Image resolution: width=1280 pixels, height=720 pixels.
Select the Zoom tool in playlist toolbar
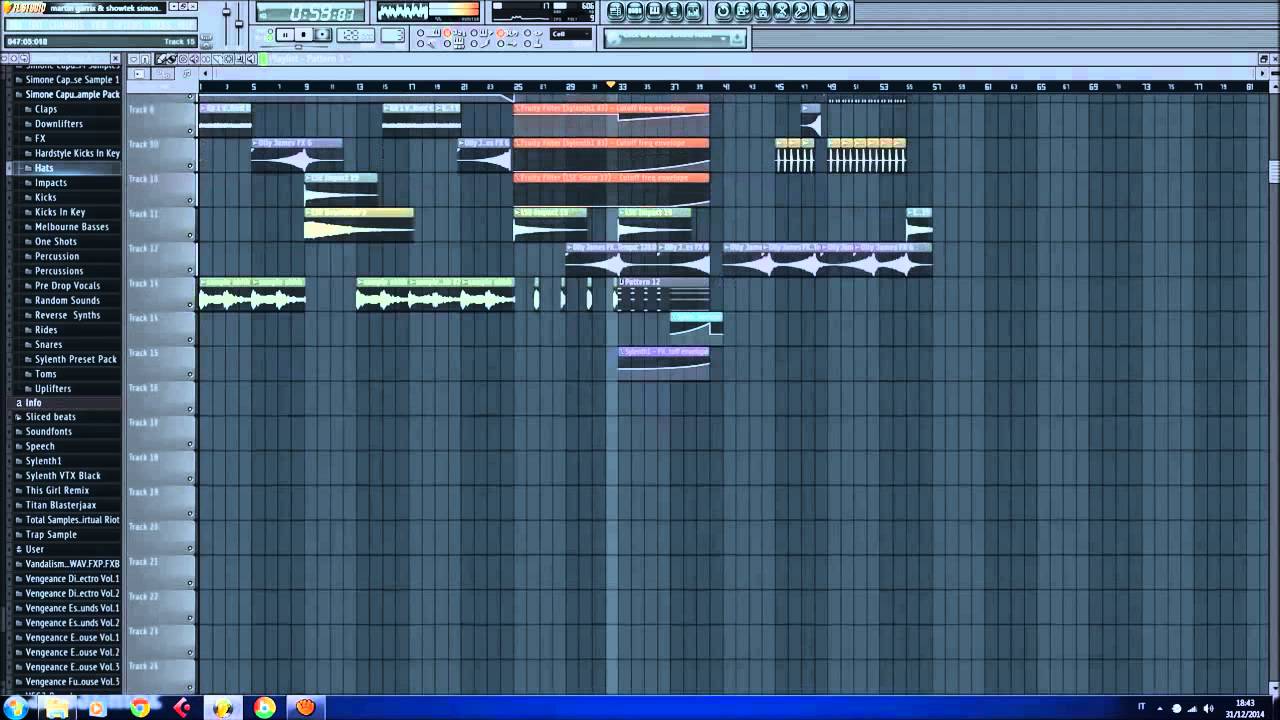[x=240, y=59]
